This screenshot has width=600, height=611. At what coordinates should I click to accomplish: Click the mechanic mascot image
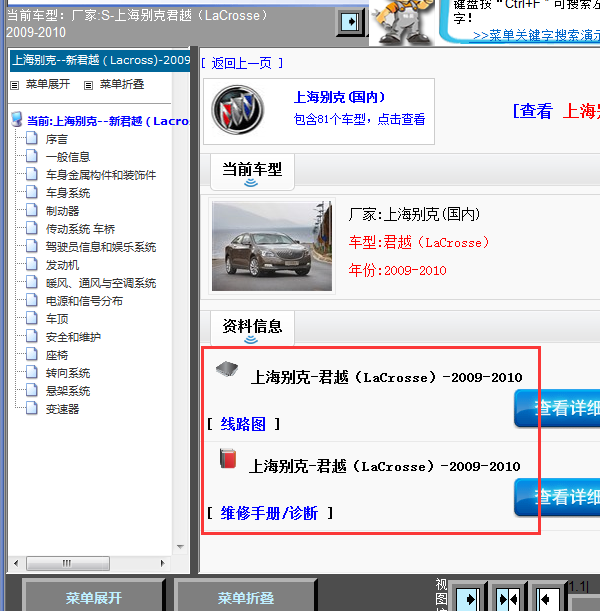[402, 21]
